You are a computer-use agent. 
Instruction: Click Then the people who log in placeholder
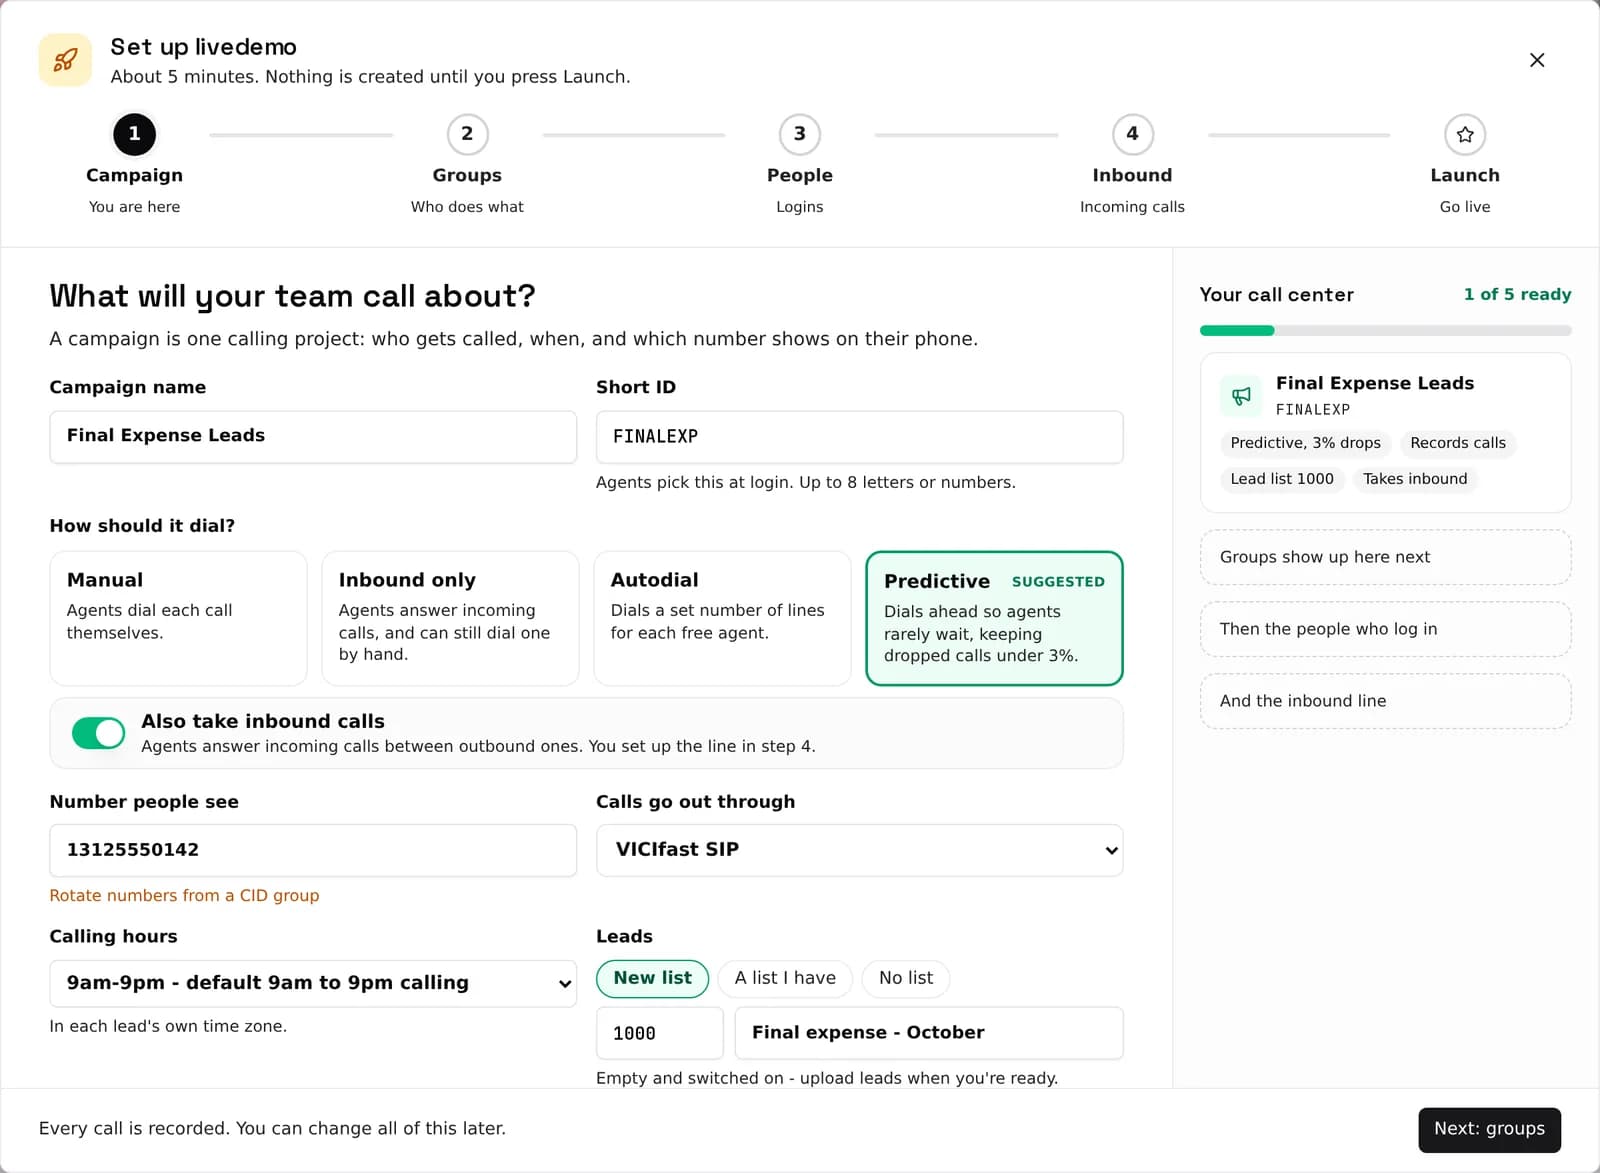(1385, 629)
